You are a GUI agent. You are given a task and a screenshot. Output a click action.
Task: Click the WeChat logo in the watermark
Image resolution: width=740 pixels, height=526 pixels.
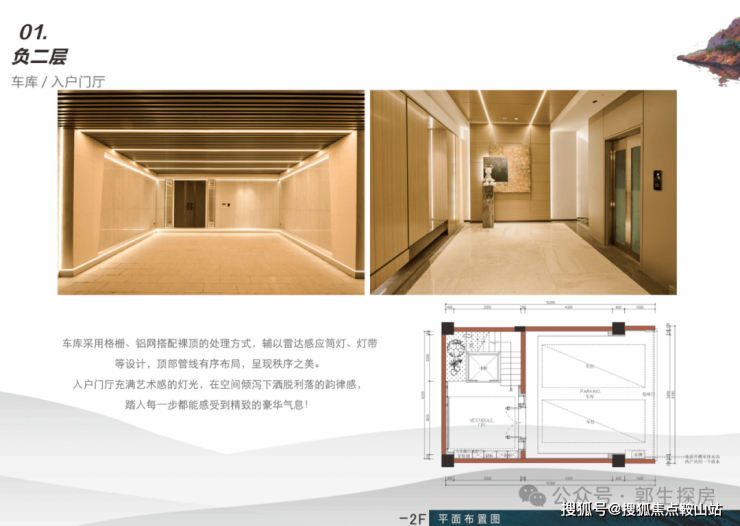[x=532, y=495]
